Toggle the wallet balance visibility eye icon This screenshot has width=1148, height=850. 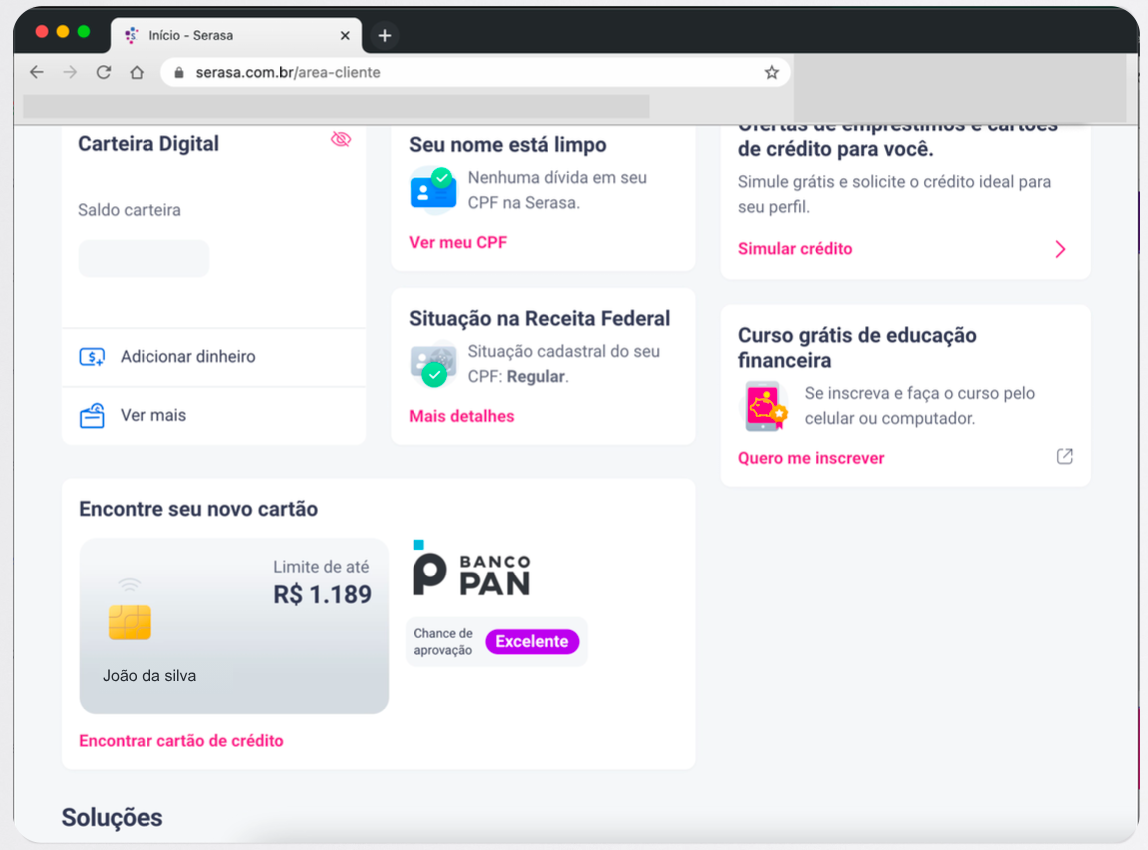341,139
